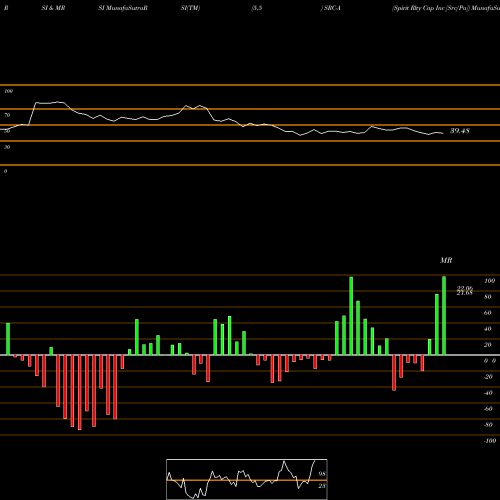Click the '(5,5' parameter text in the header
Screen dimensions: 500x500
click(257, 8)
